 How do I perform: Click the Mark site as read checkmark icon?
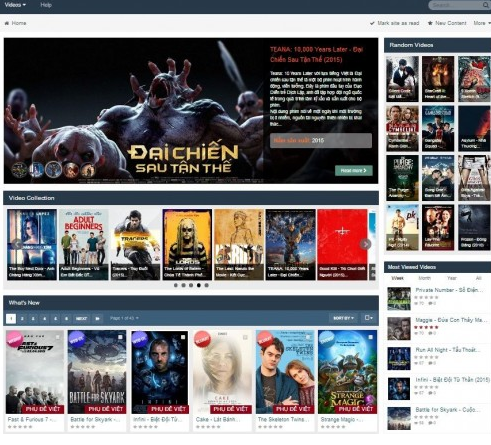pyautogui.click(x=372, y=23)
